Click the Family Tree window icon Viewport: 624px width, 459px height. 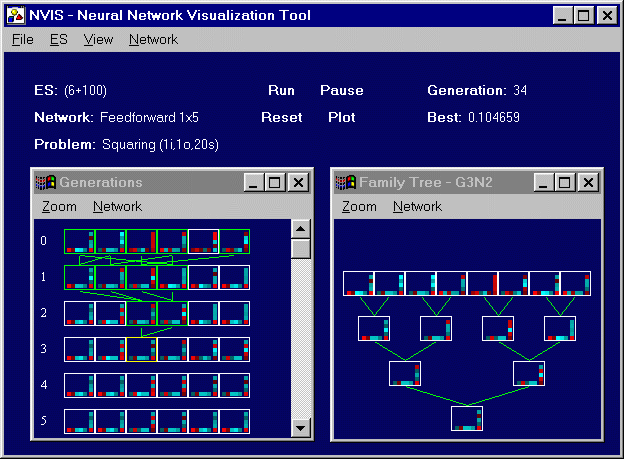coord(346,182)
